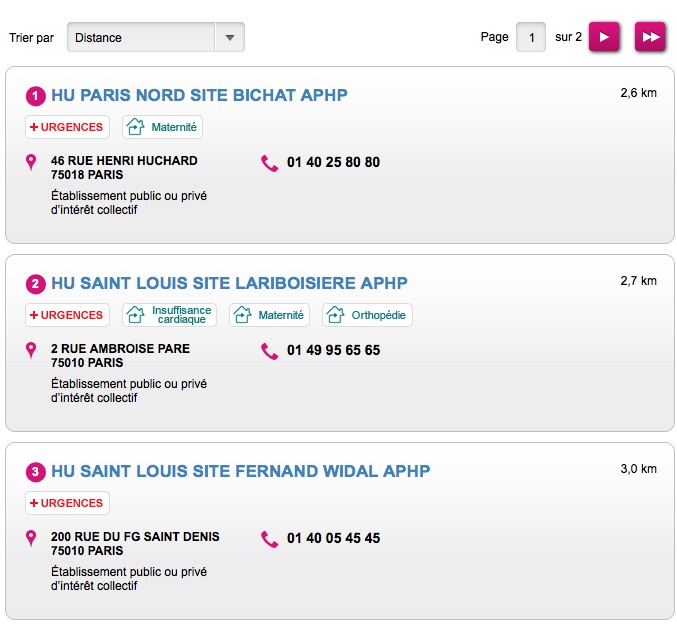The image size is (677, 629).
Task: Open HU Saint Louis Site Lariboisiere APHP link
Action: click(229, 283)
